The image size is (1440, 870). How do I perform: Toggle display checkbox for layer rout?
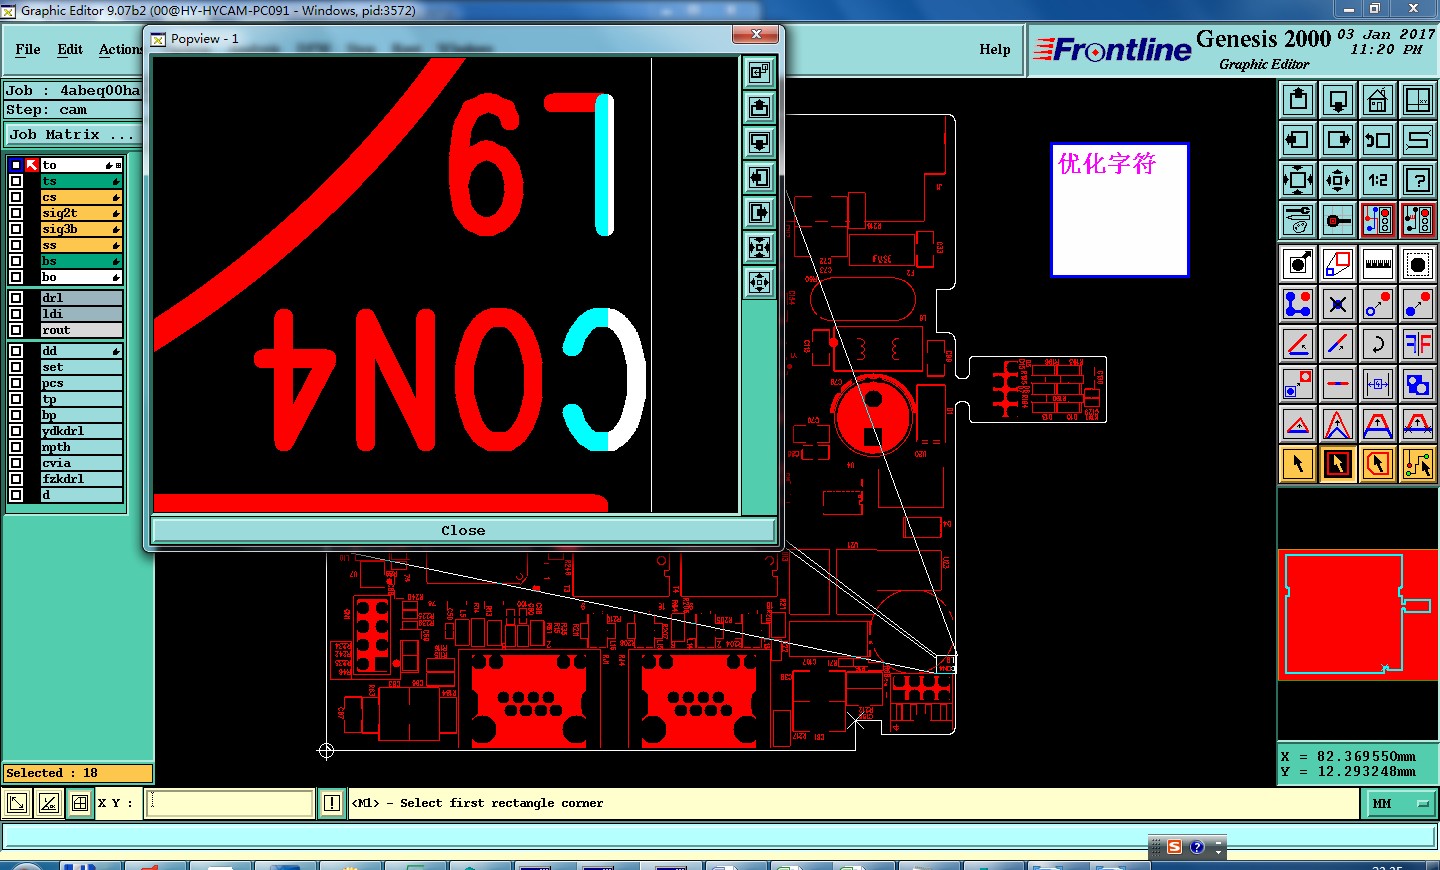[16, 330]
